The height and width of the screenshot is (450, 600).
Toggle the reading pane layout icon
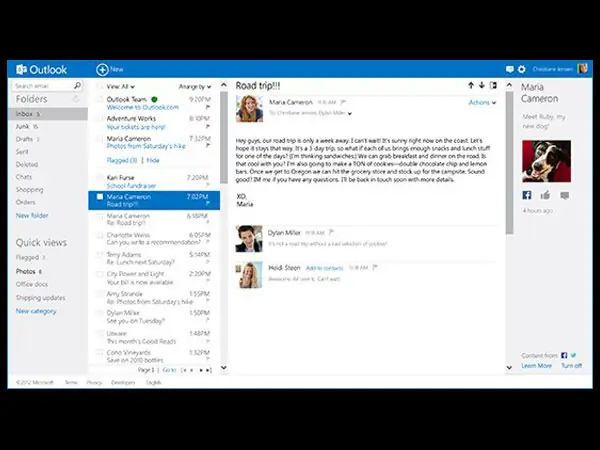(x=493, y=85)
